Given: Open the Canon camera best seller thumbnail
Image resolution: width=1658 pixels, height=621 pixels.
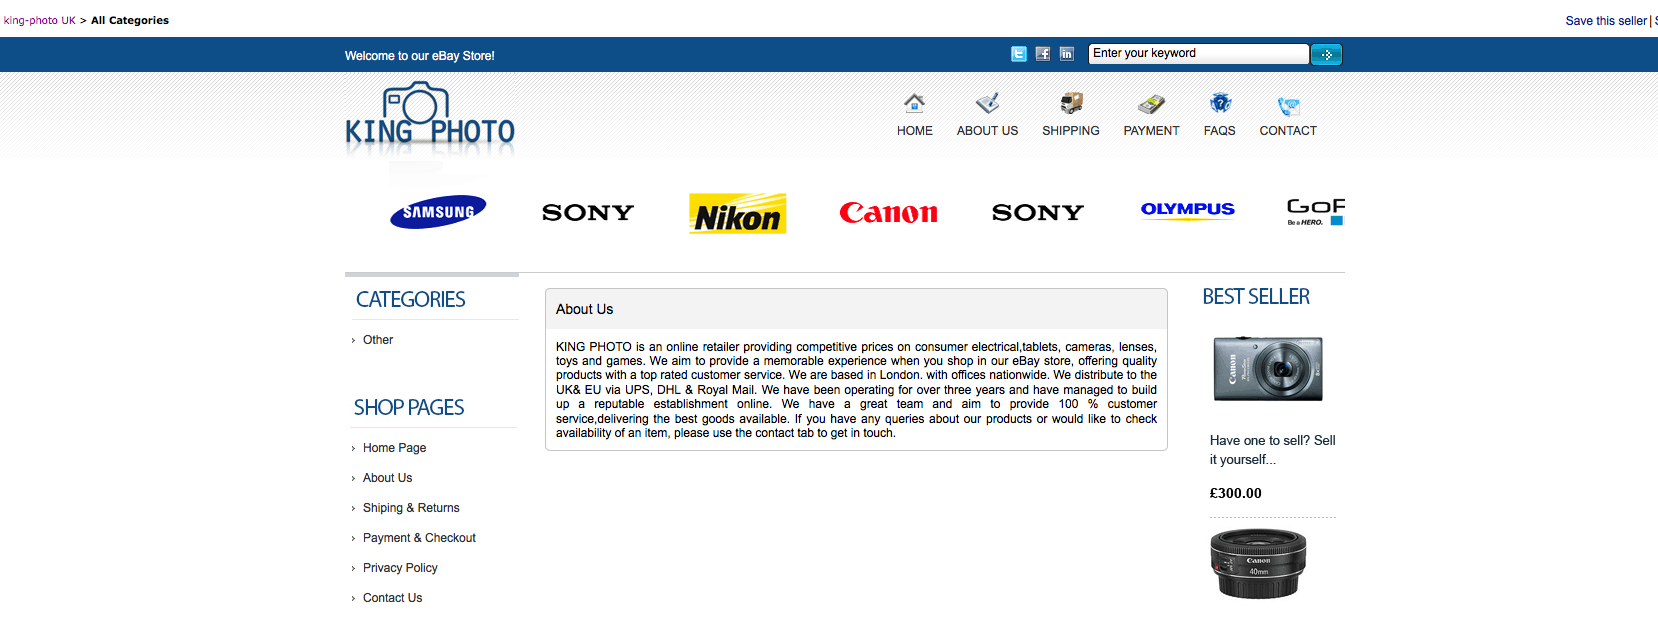Looking at the screenshot, I should pyautogui.click(x=1267, y=369).
